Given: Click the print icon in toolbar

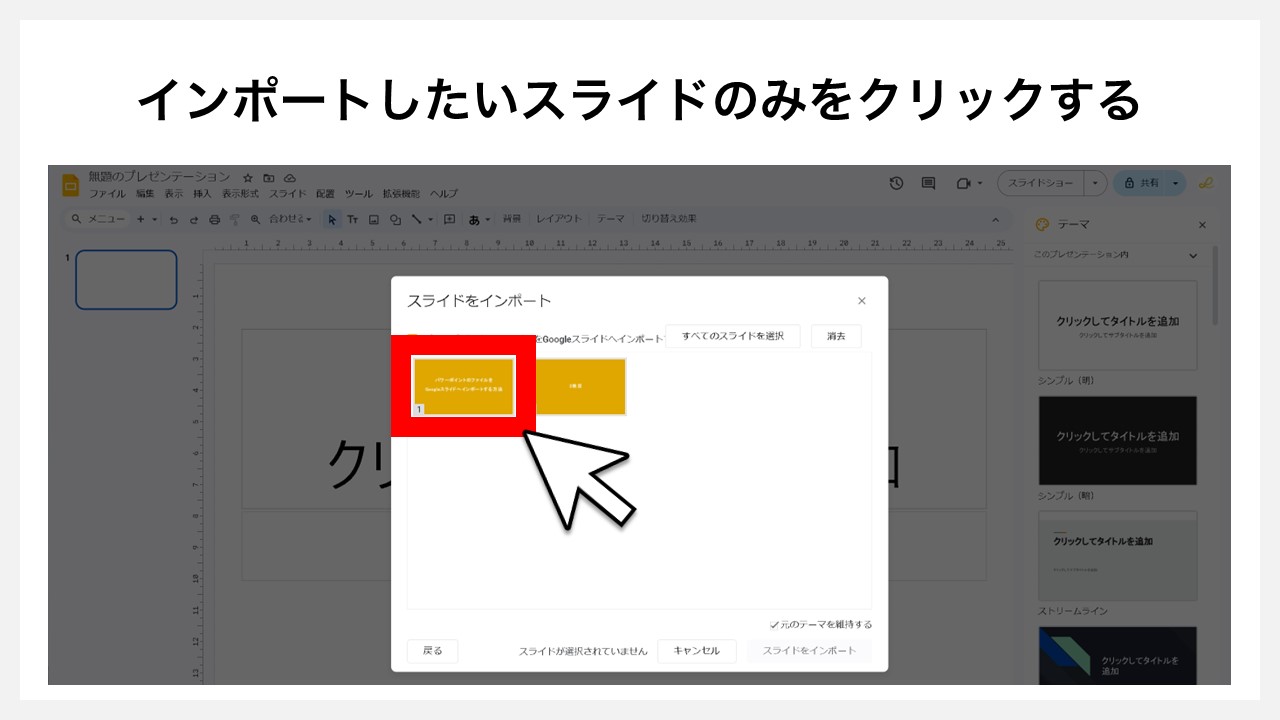Looking at the screenshot, I should coord(214,219).
